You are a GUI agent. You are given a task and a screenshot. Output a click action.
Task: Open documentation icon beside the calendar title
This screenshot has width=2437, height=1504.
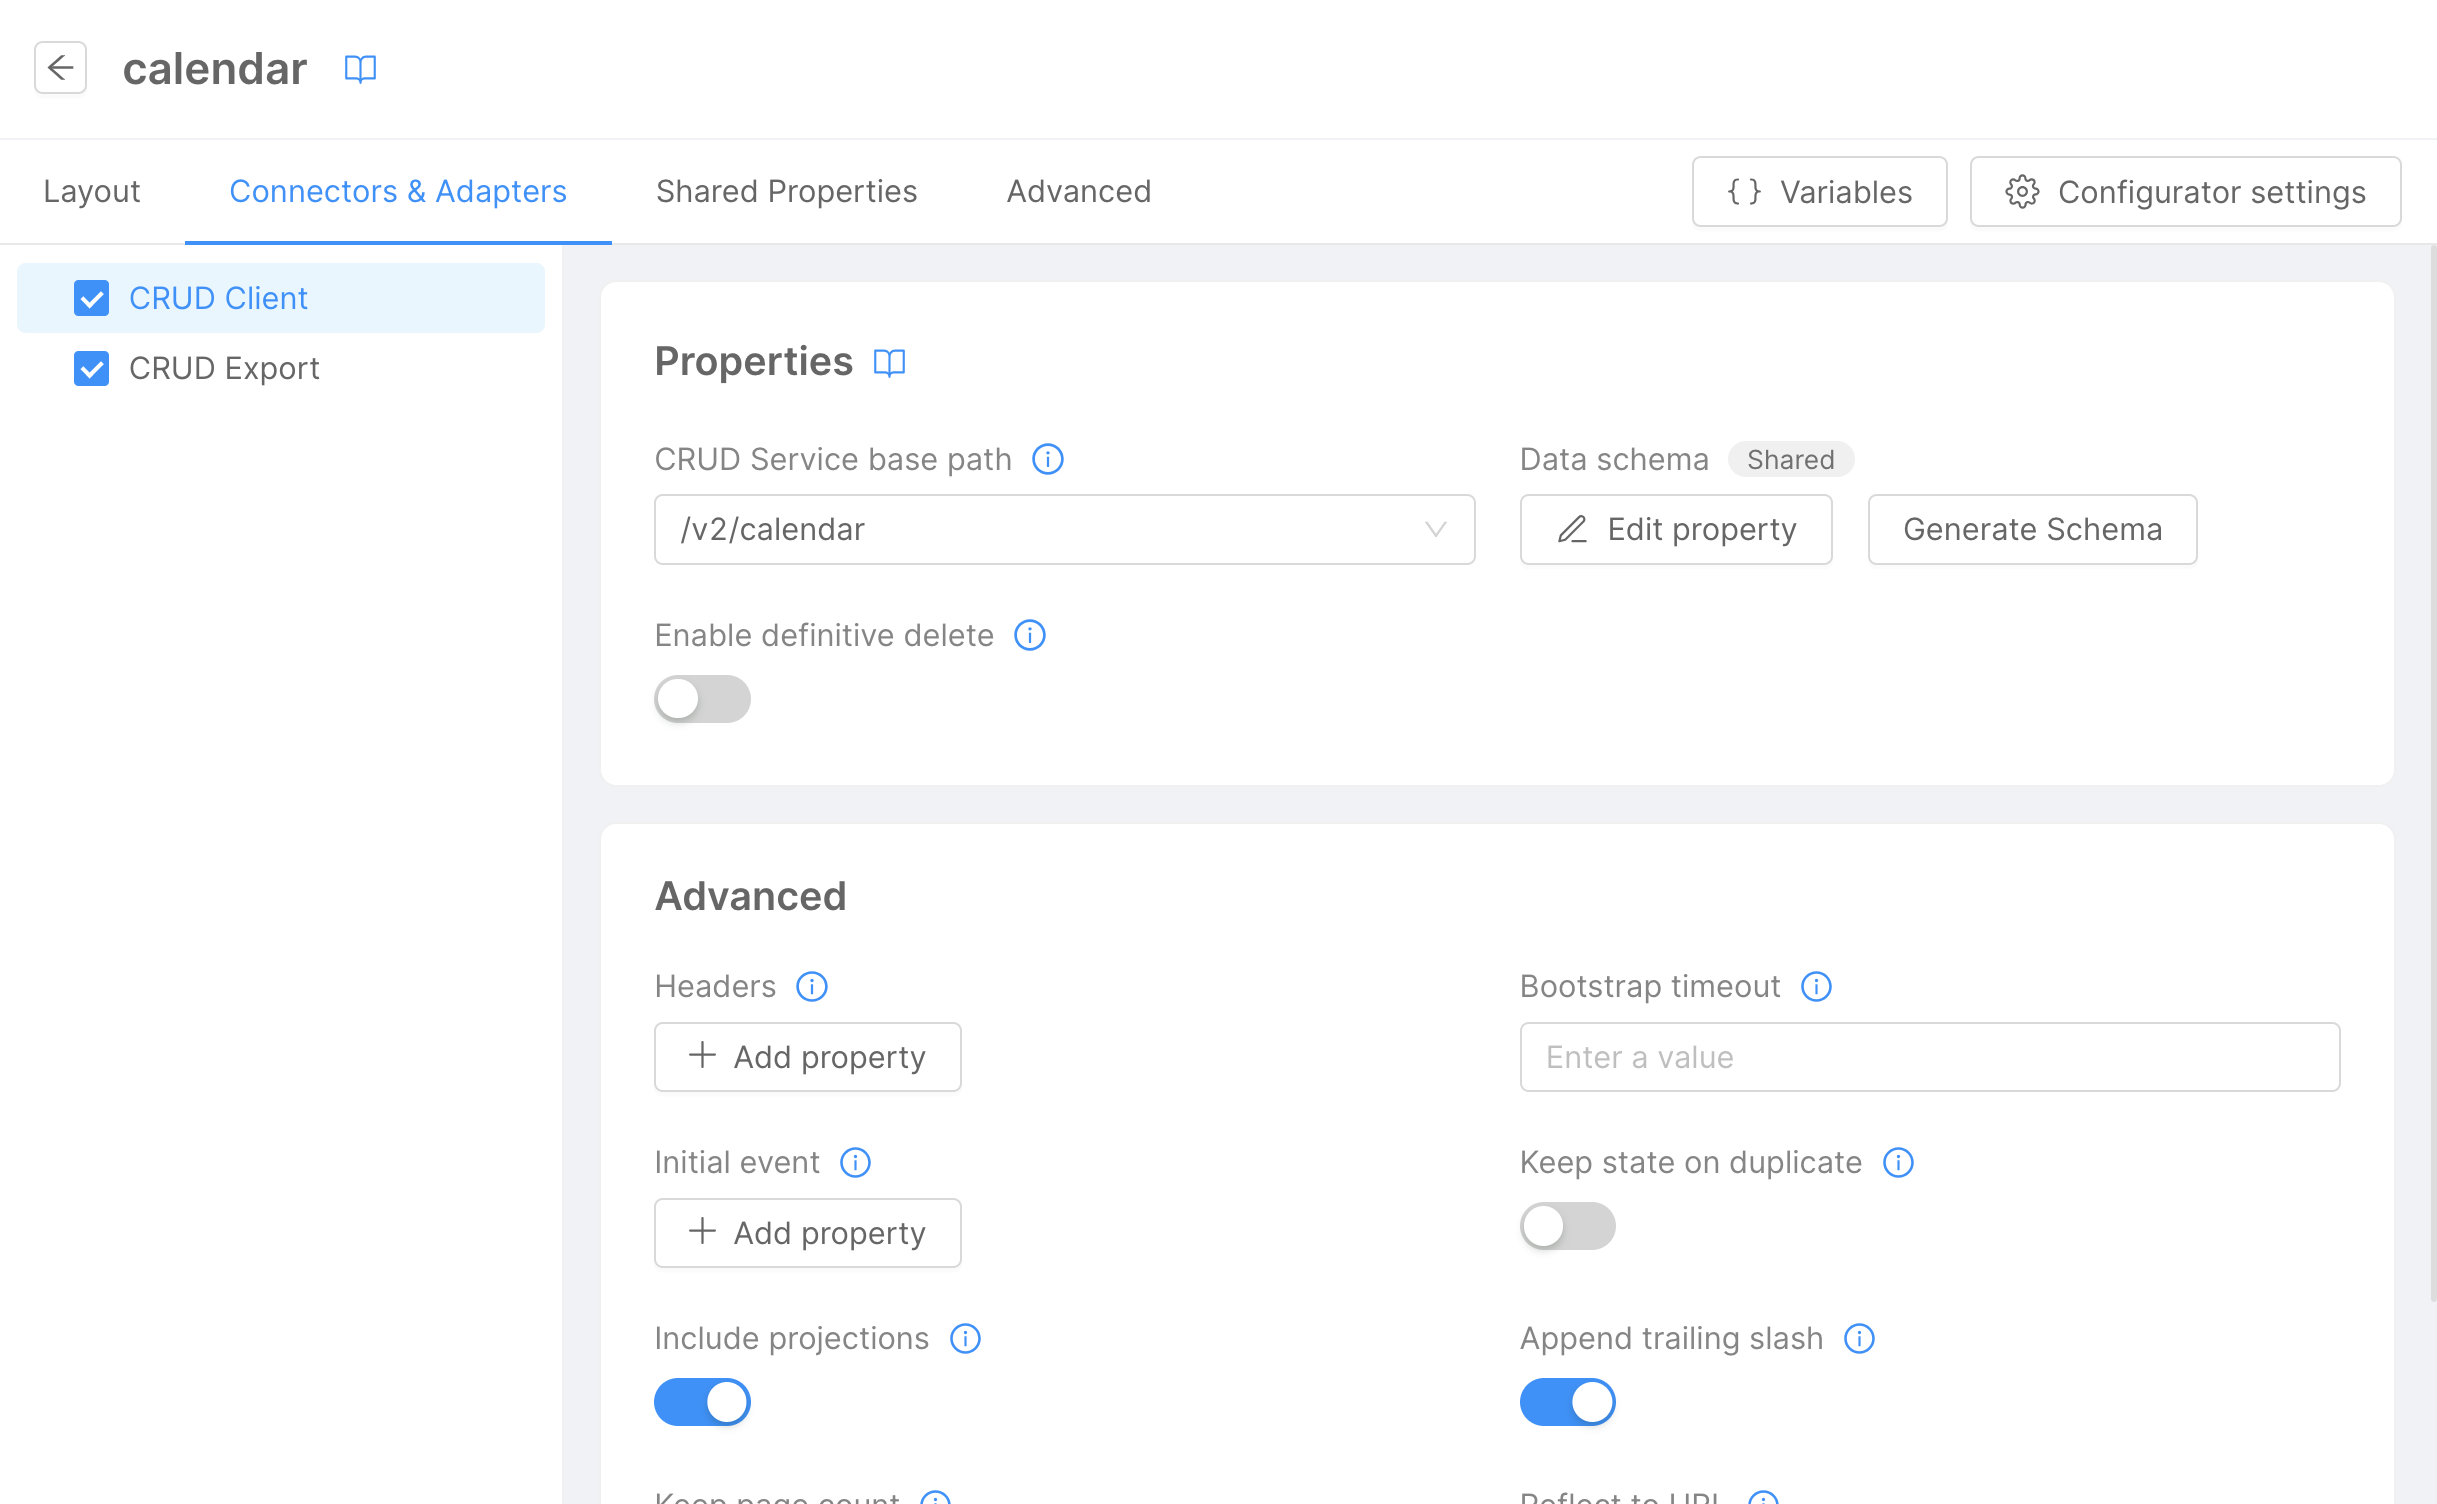click(361, 68)
